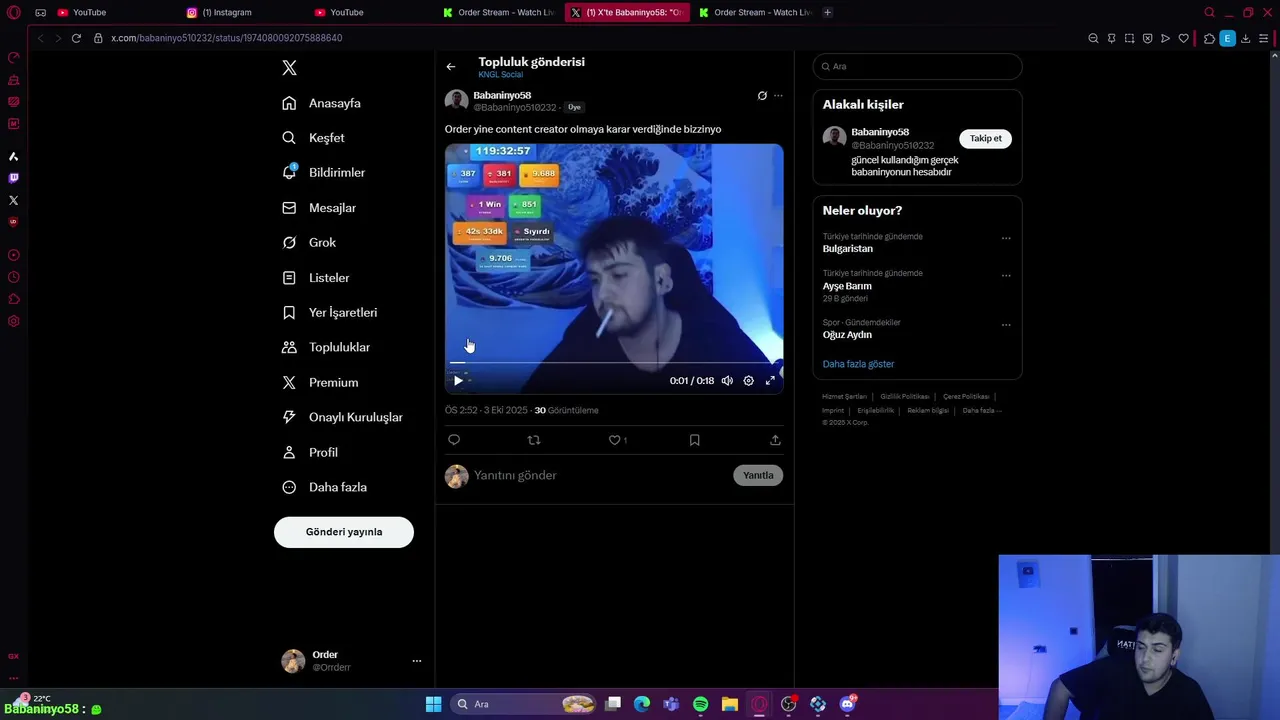Open Hizmet Şartları footer link
1280x720 pixels.
click(845, 397)
